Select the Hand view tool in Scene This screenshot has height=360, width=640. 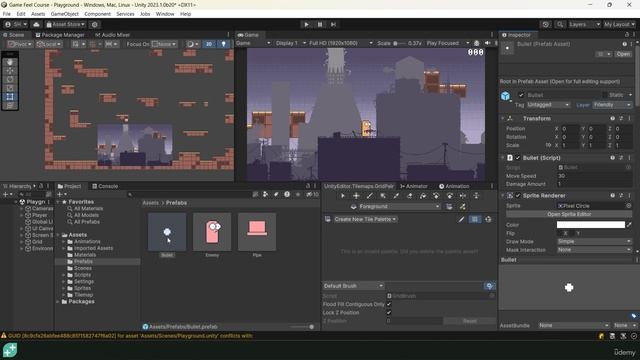[x=10, y=62]
